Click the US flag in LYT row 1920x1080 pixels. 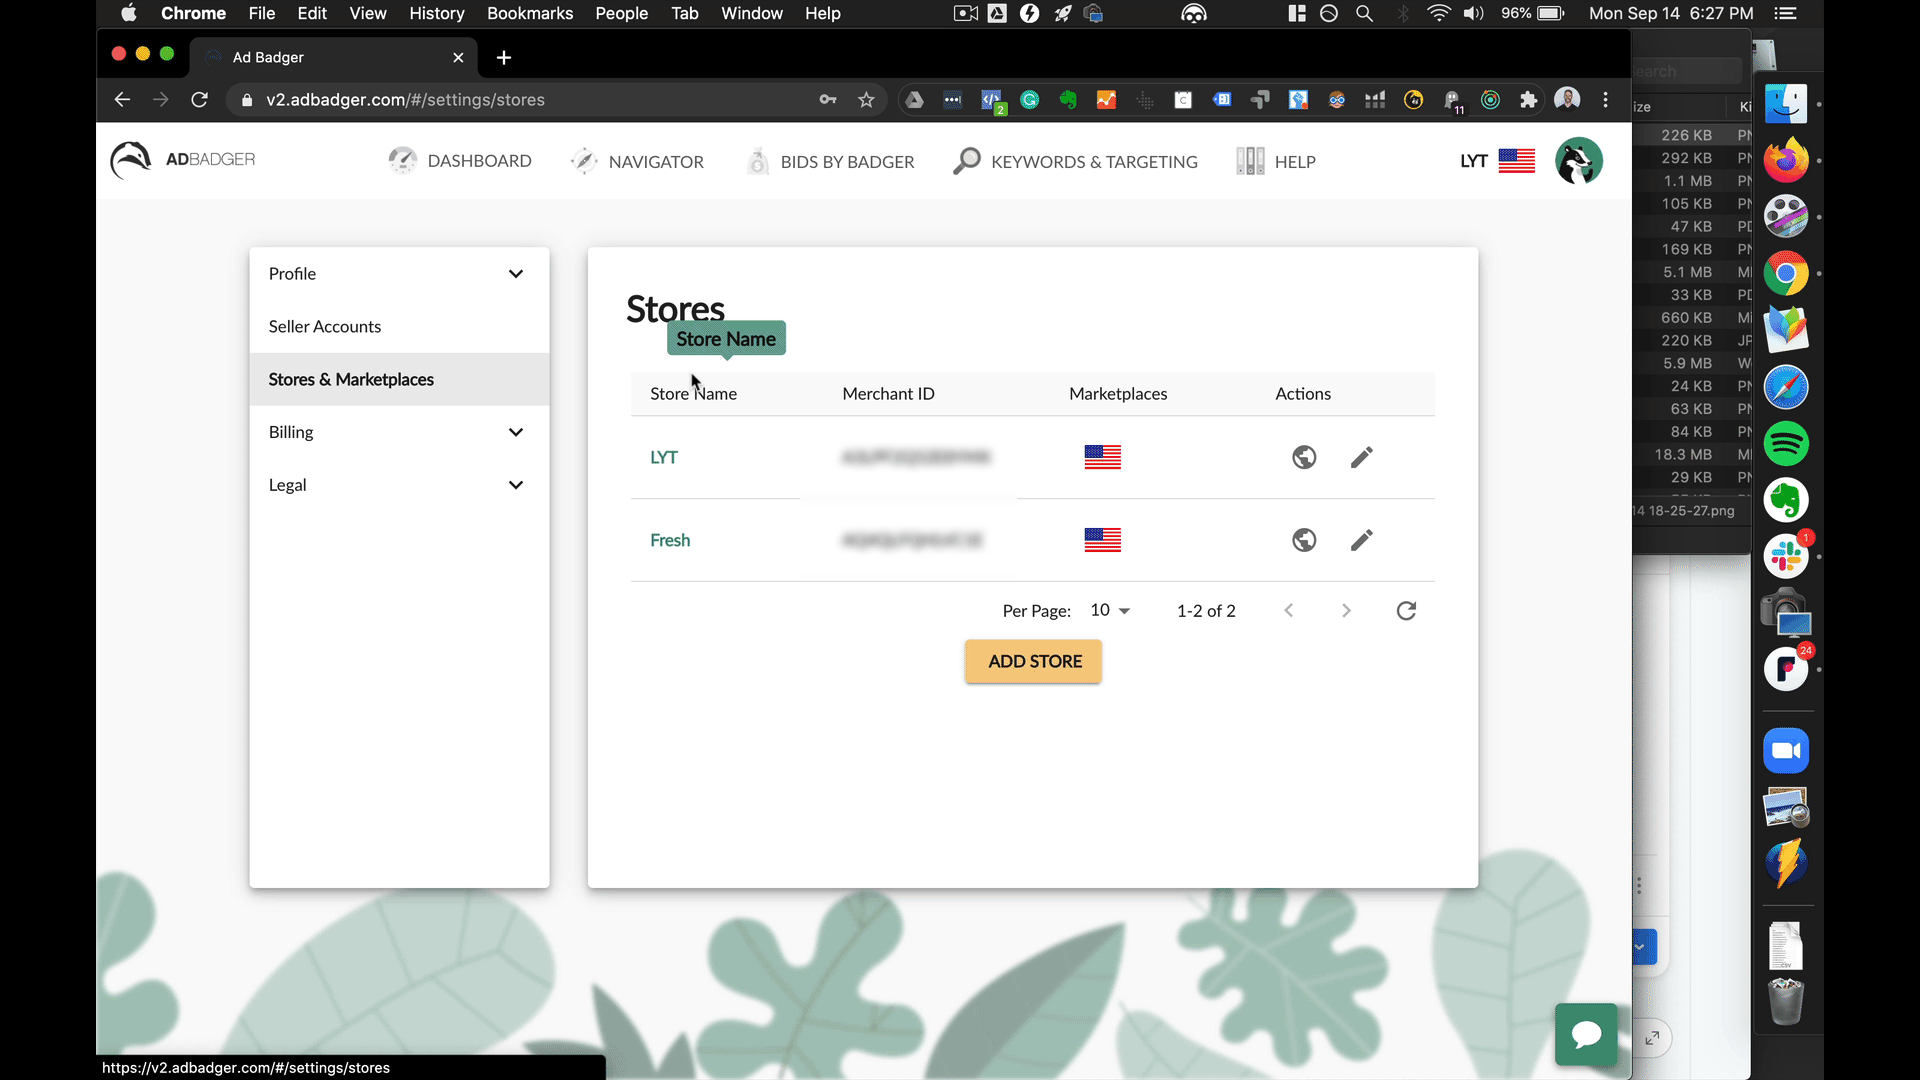pyautogui.click(x=1103, y=457)
